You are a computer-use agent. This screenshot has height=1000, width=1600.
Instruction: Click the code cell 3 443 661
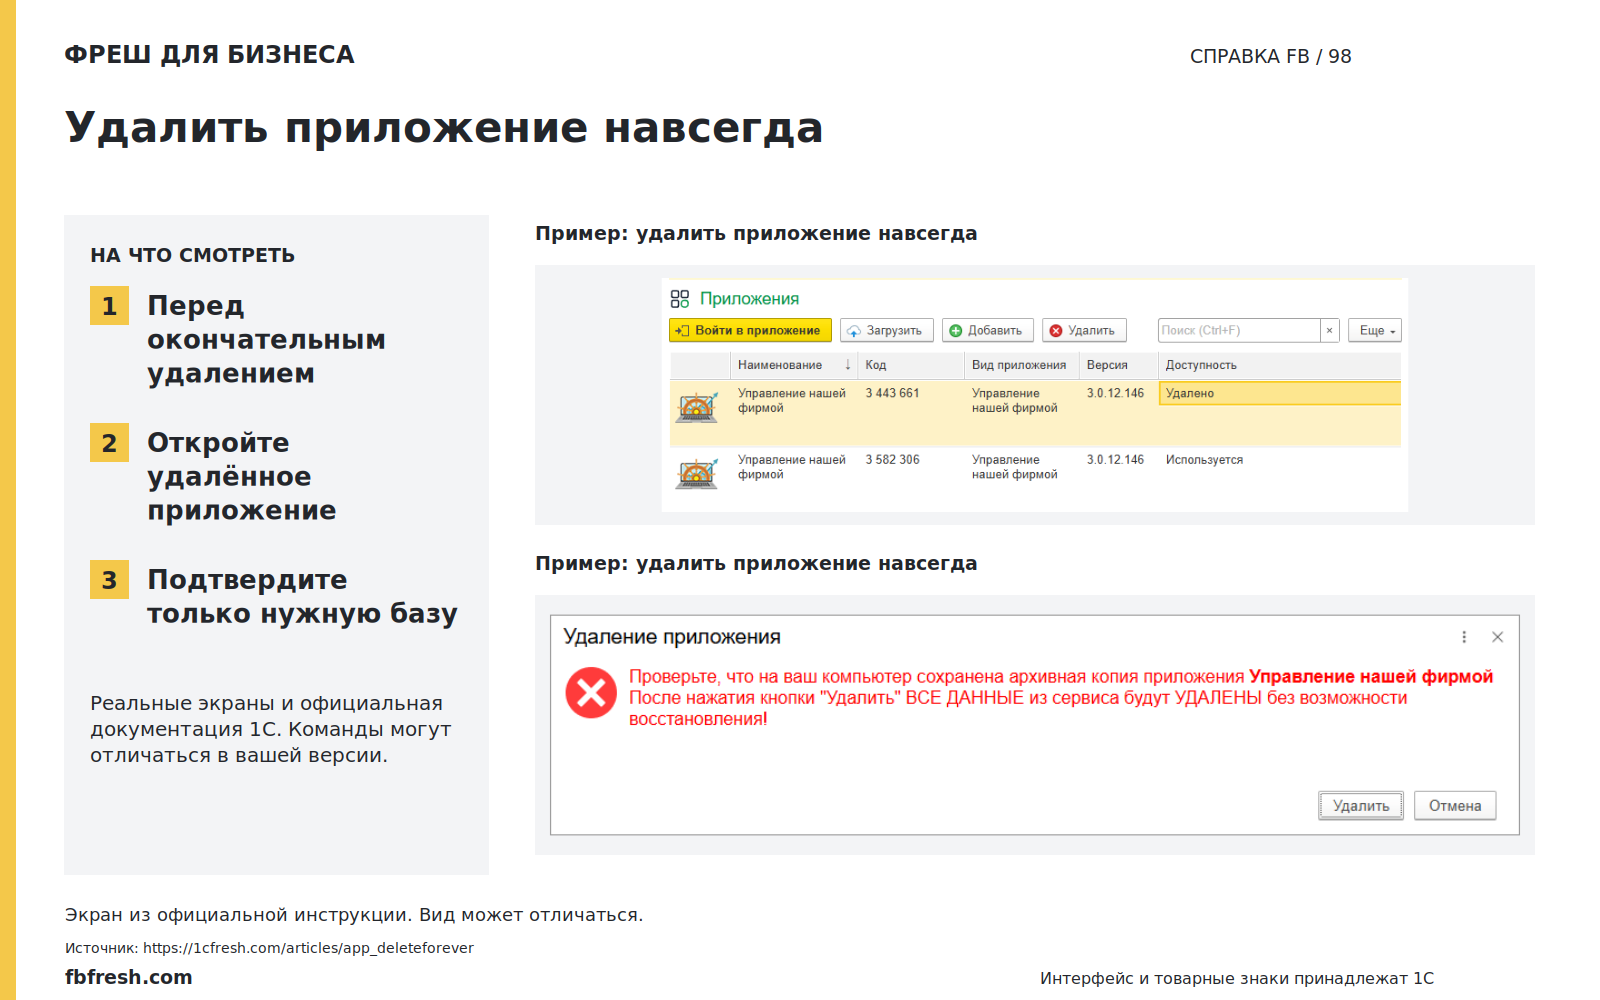[x=892, y=393]
